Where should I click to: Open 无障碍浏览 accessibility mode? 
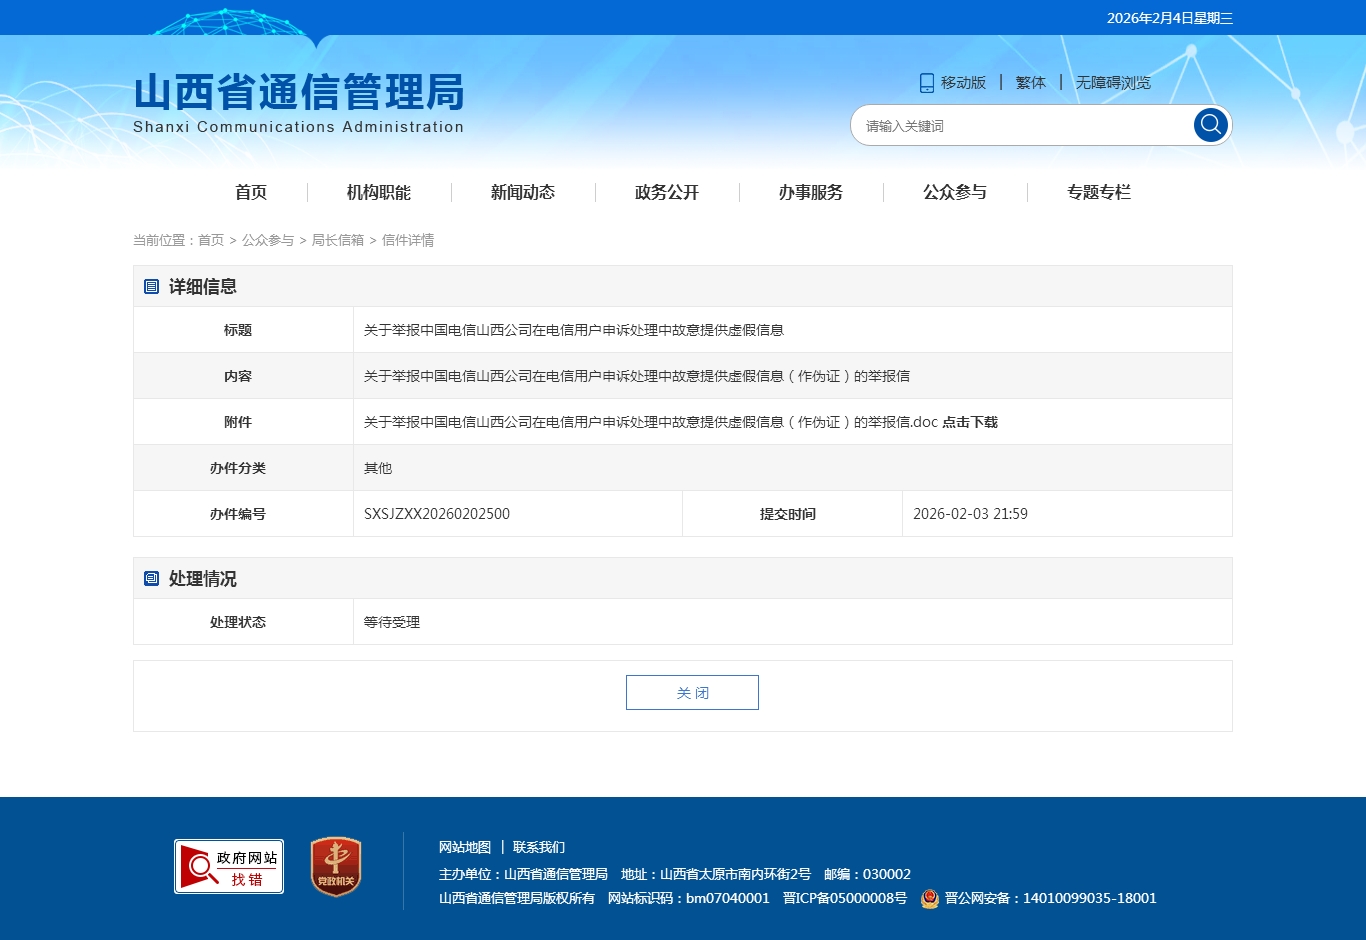pyautogui.click(x=1113, y=83)
